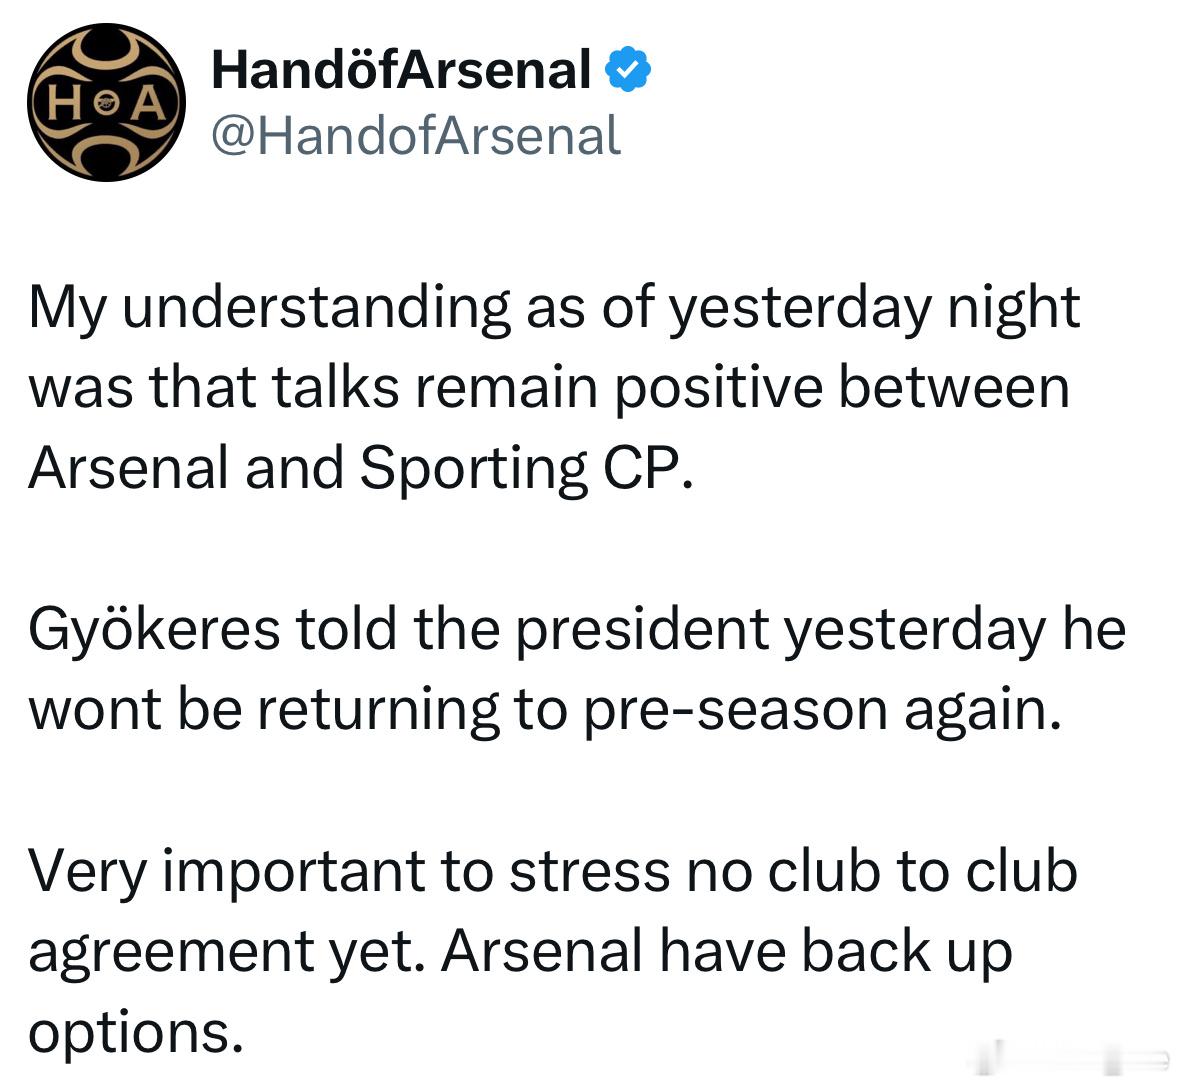This screenshot has height=1087, width=1179.
Task: Click the 'yesterday night' phrase in the first line
Action: pyautogui.click(x=874, y=308)
